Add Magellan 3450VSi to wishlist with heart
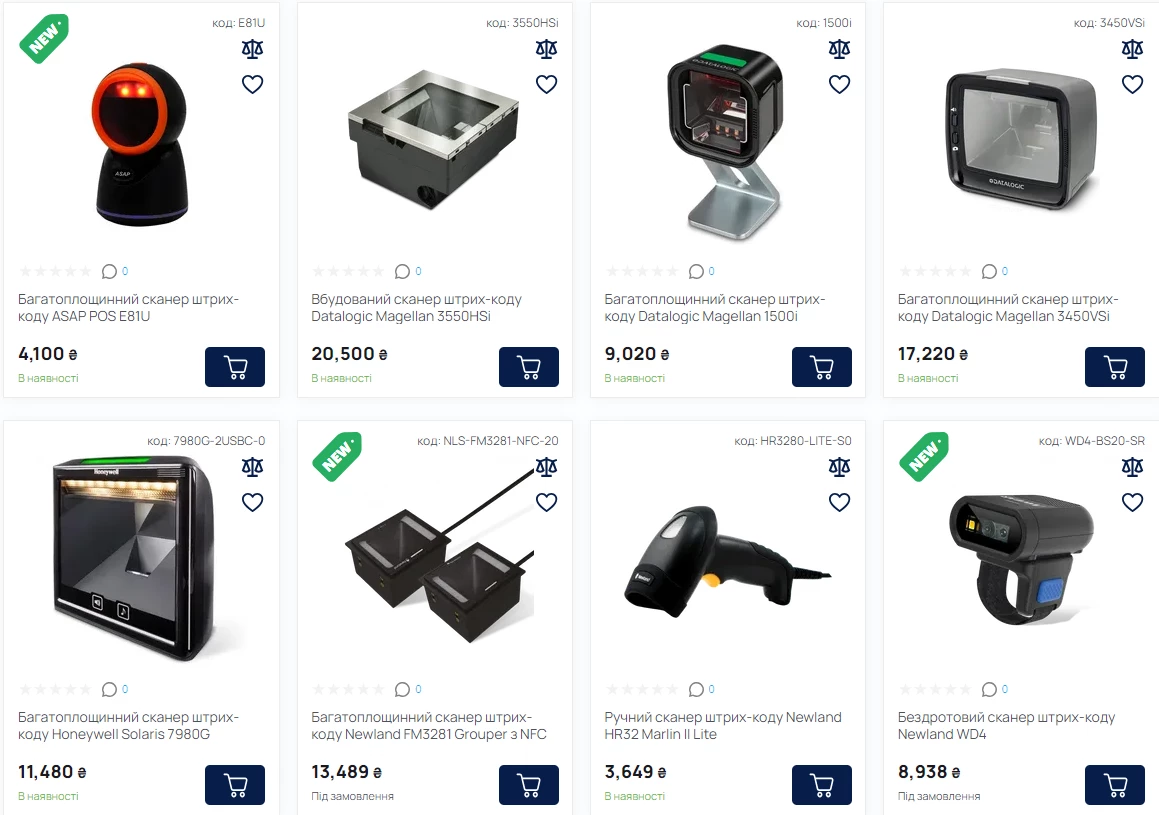Image resolution: width=1159 pixels, height=815 pixels. coord(1132,84)
